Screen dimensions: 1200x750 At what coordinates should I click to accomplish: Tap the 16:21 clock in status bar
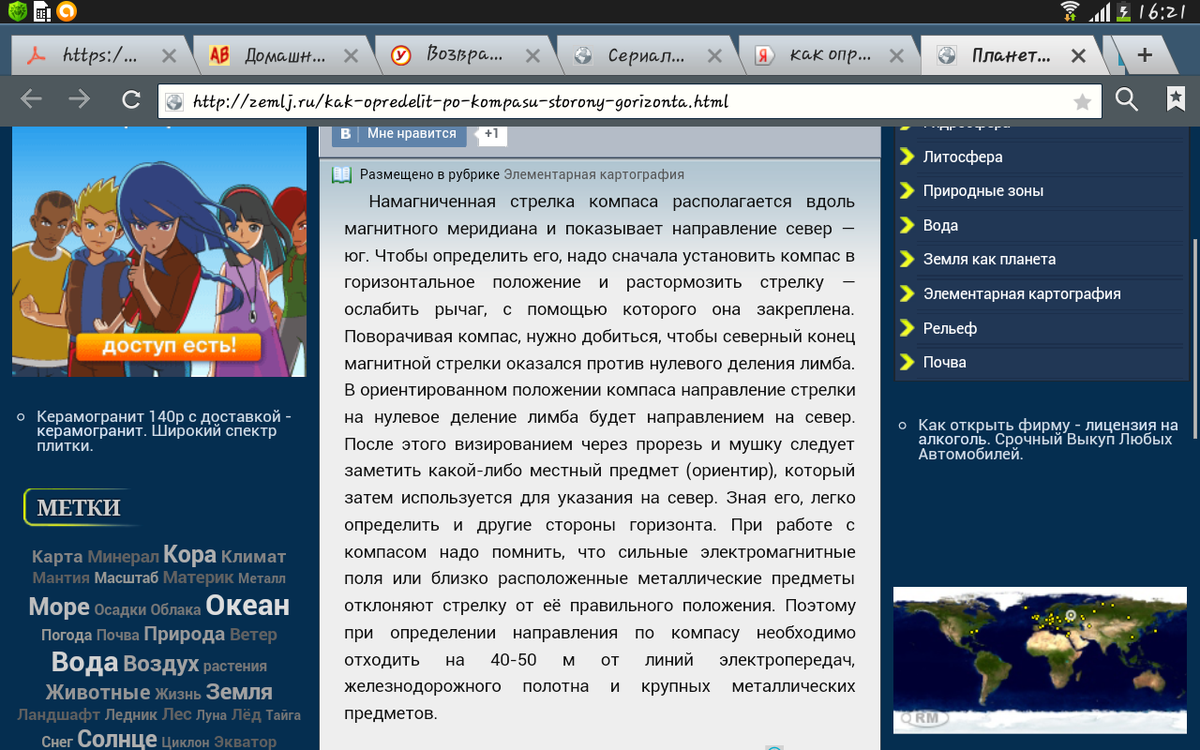(x=1164, y=12)
